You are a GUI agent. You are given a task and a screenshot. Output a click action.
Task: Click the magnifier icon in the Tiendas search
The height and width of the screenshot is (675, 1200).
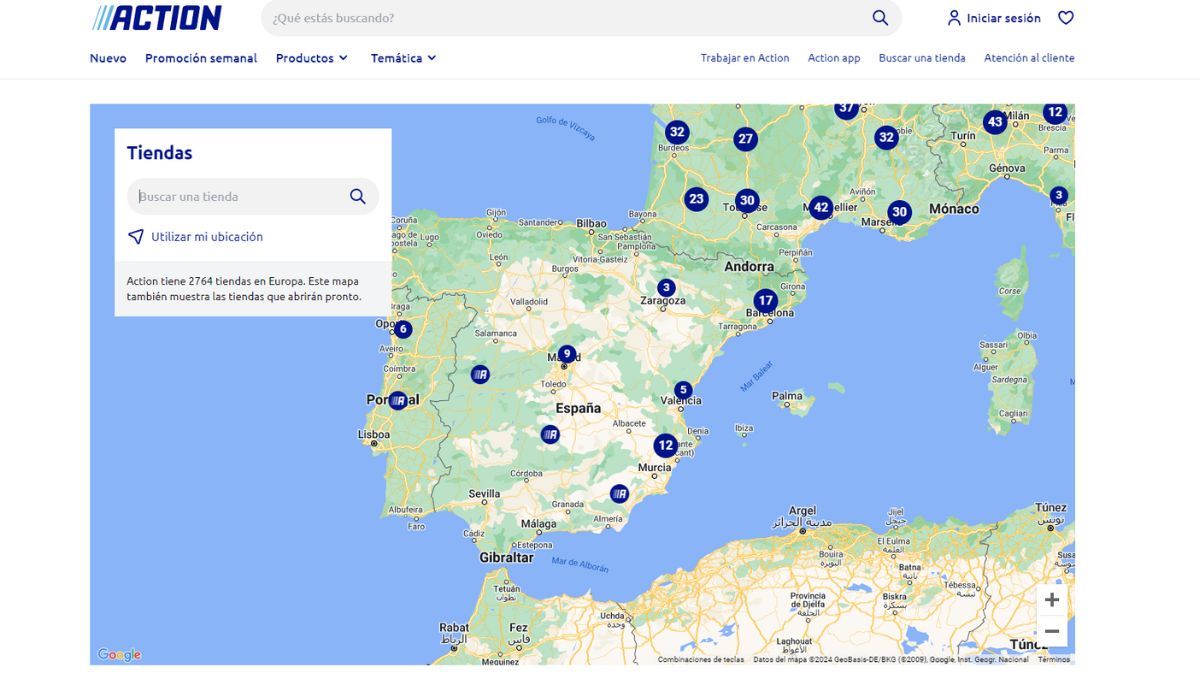(357, 197)
